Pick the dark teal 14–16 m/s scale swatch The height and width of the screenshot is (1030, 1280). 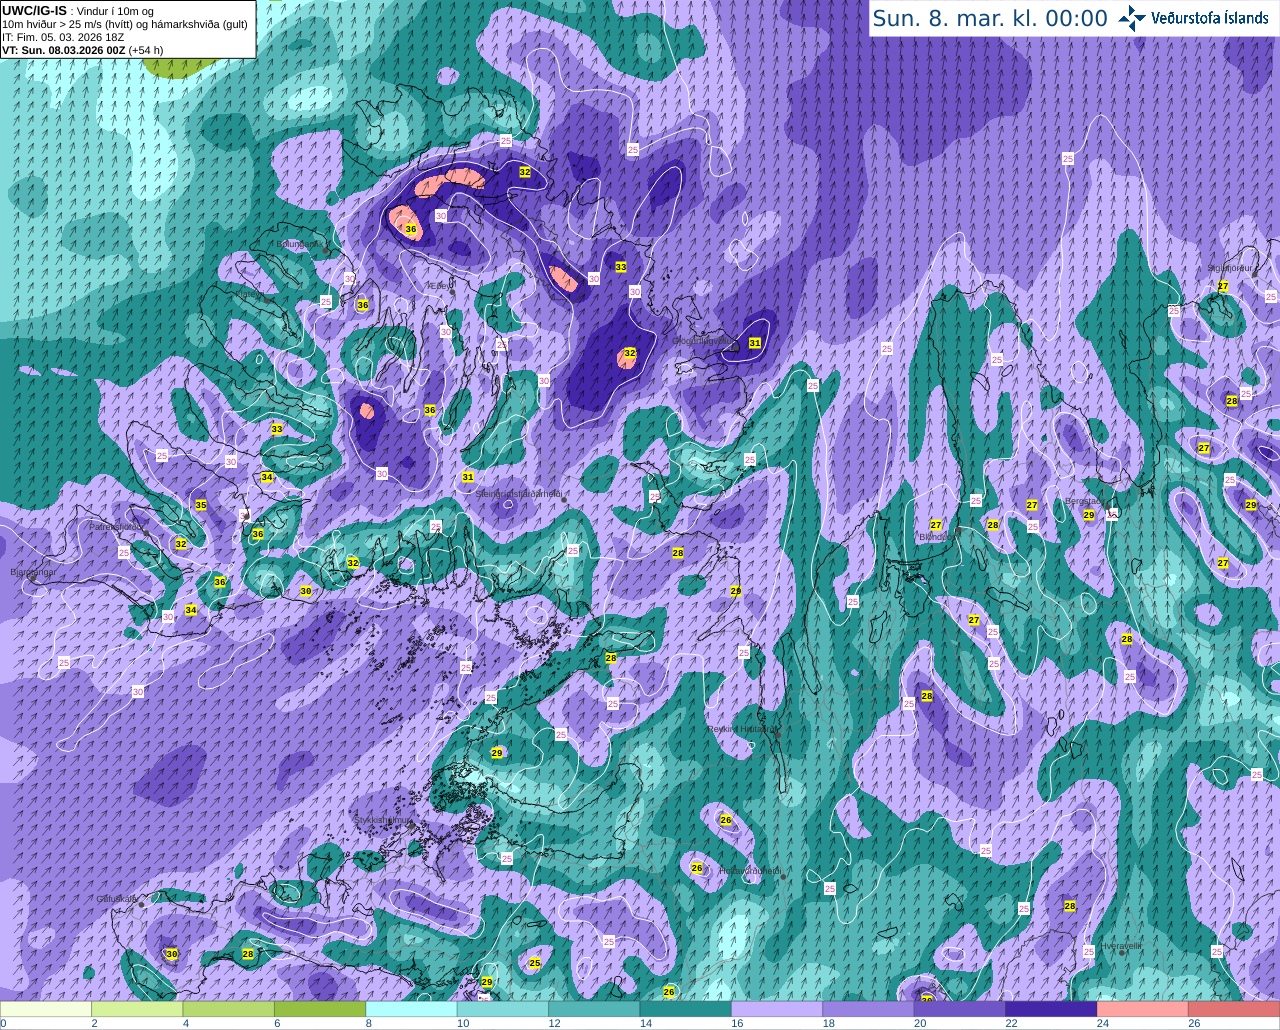(x=686, y=1009)
